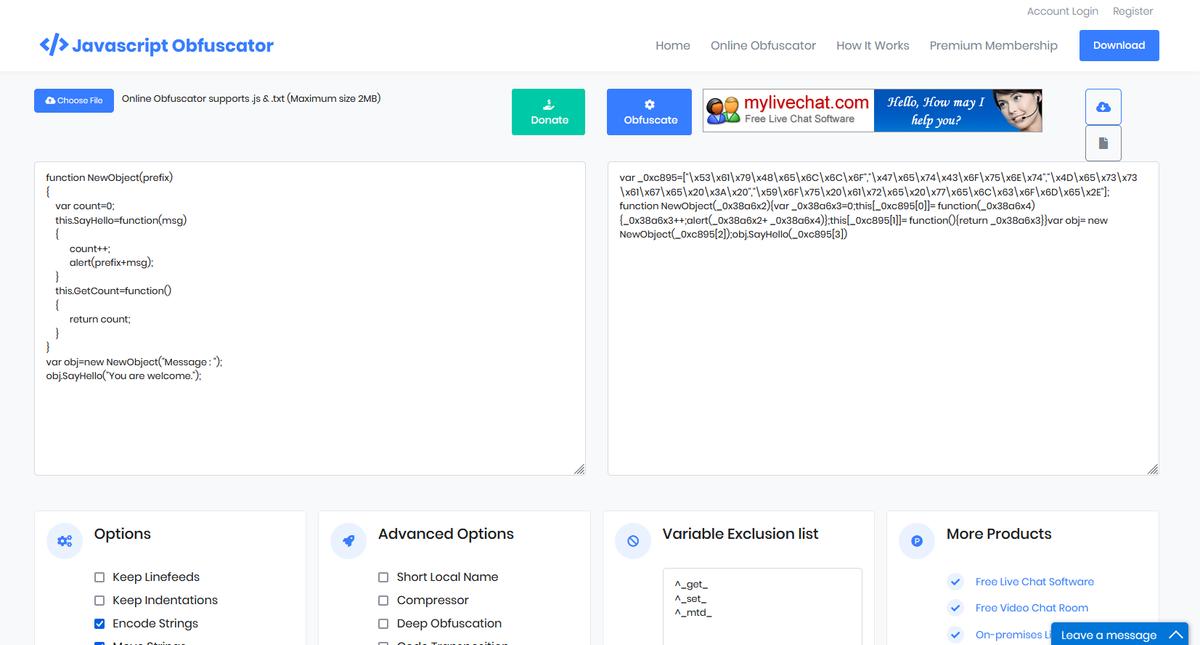Tick the Deep Obfuscation checkbox
The image size is (1200, 645).
pyautogui.click(x=383, y=624)
